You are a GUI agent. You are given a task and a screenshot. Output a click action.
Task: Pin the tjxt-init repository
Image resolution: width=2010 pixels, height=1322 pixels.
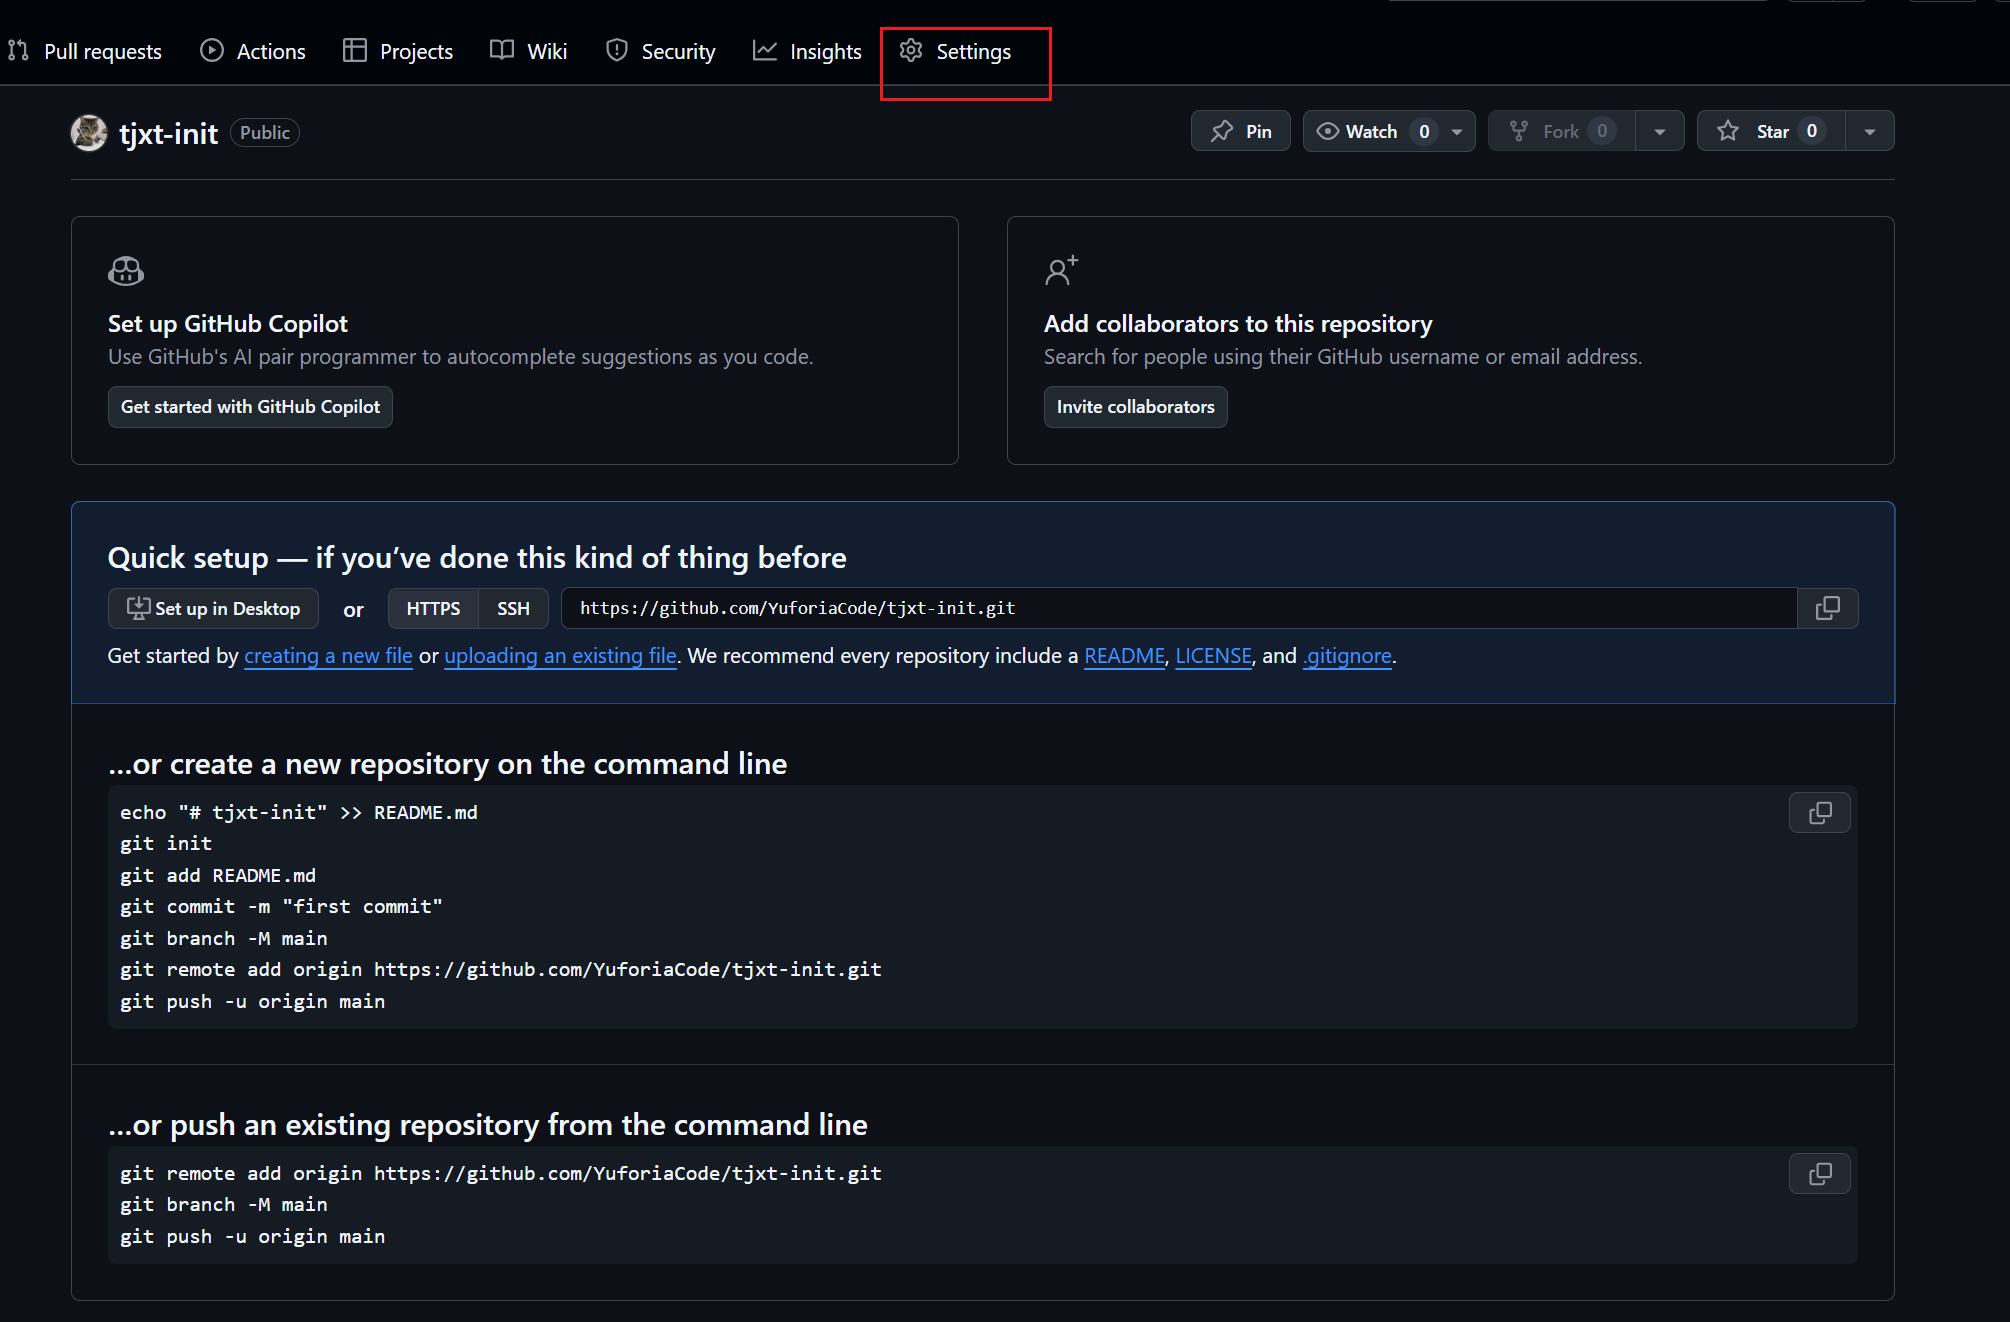pyautogui.click(x=1240, y=131)
